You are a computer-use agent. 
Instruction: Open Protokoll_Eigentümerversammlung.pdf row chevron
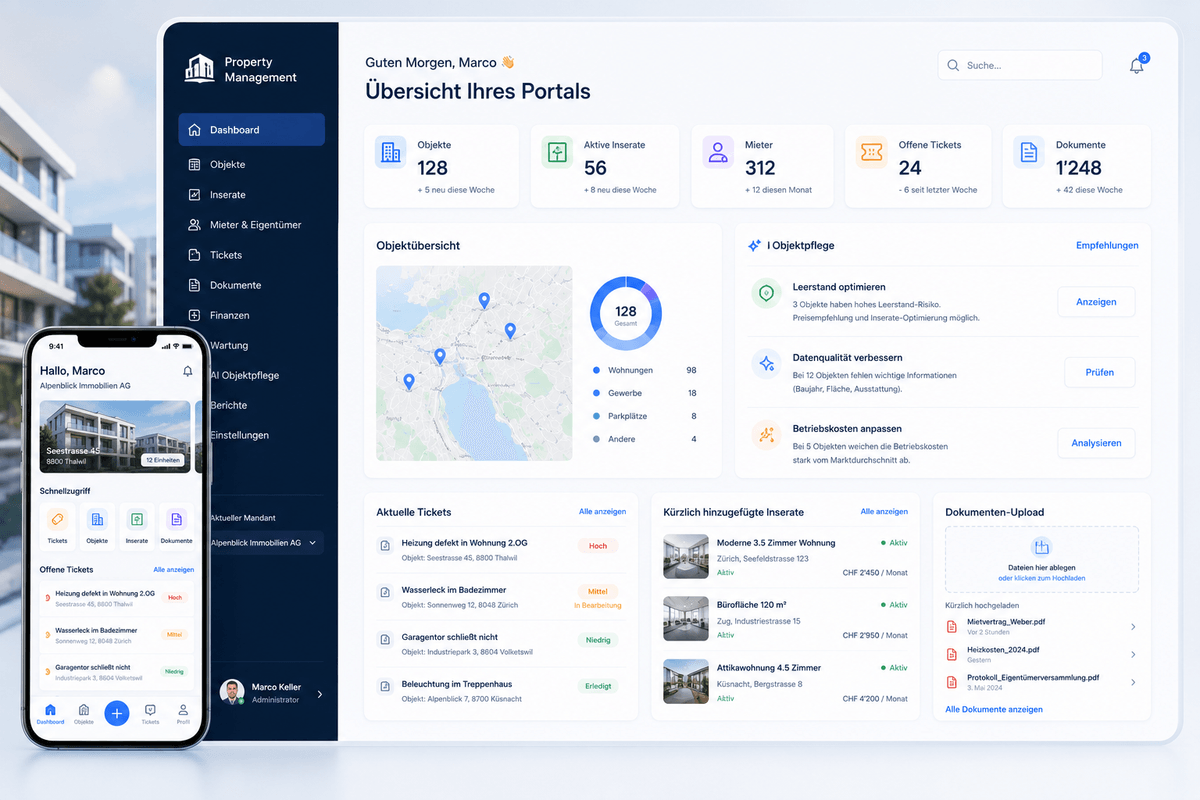(x=1133, y=682)
